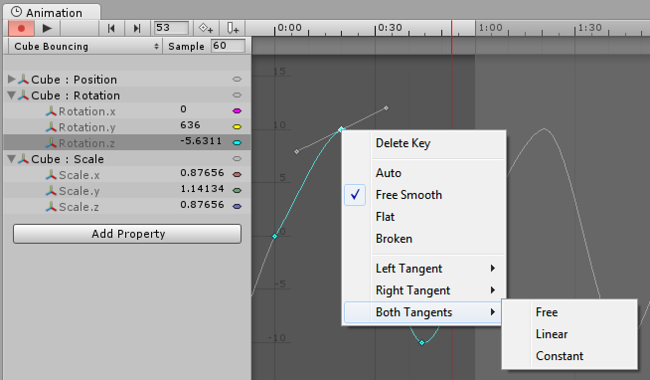650x380 pixels.
Task: Select the Rotation.x row
Action: pyautogui.click(x=127, y=111)
